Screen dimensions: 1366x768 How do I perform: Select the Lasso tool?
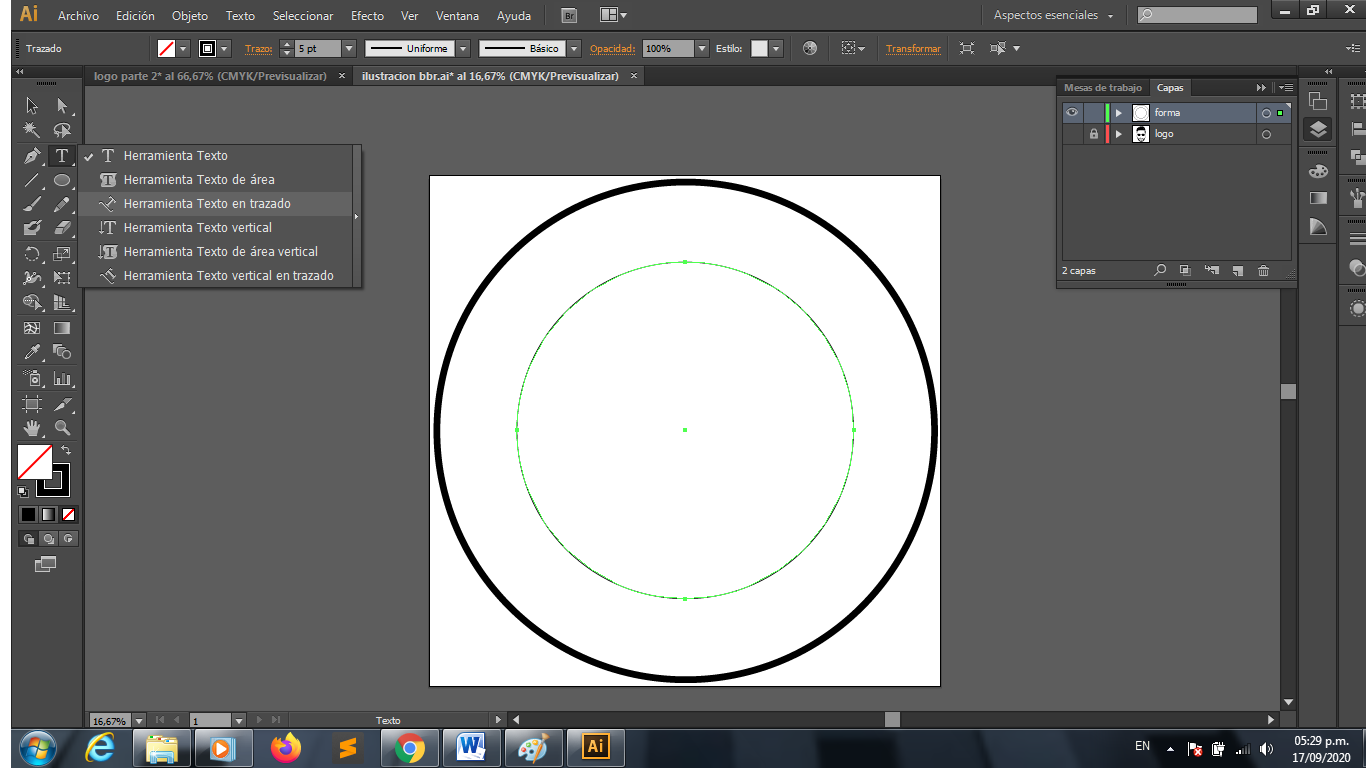pos(62,131)
